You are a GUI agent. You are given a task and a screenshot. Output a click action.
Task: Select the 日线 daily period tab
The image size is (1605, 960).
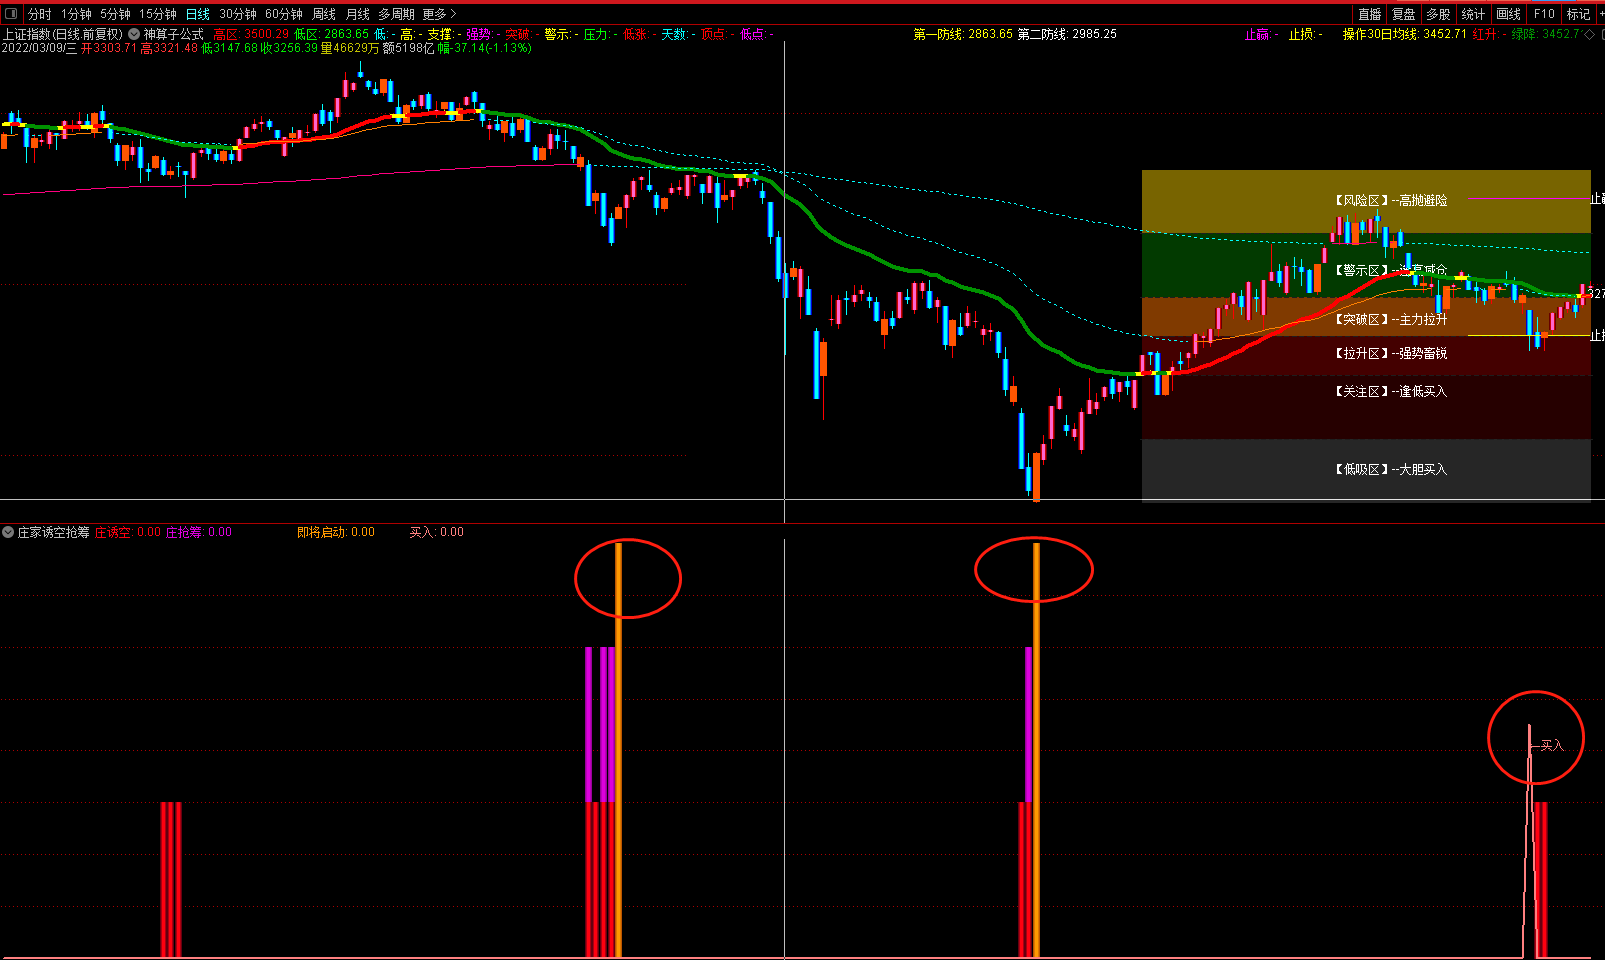[x=198, y=14]
